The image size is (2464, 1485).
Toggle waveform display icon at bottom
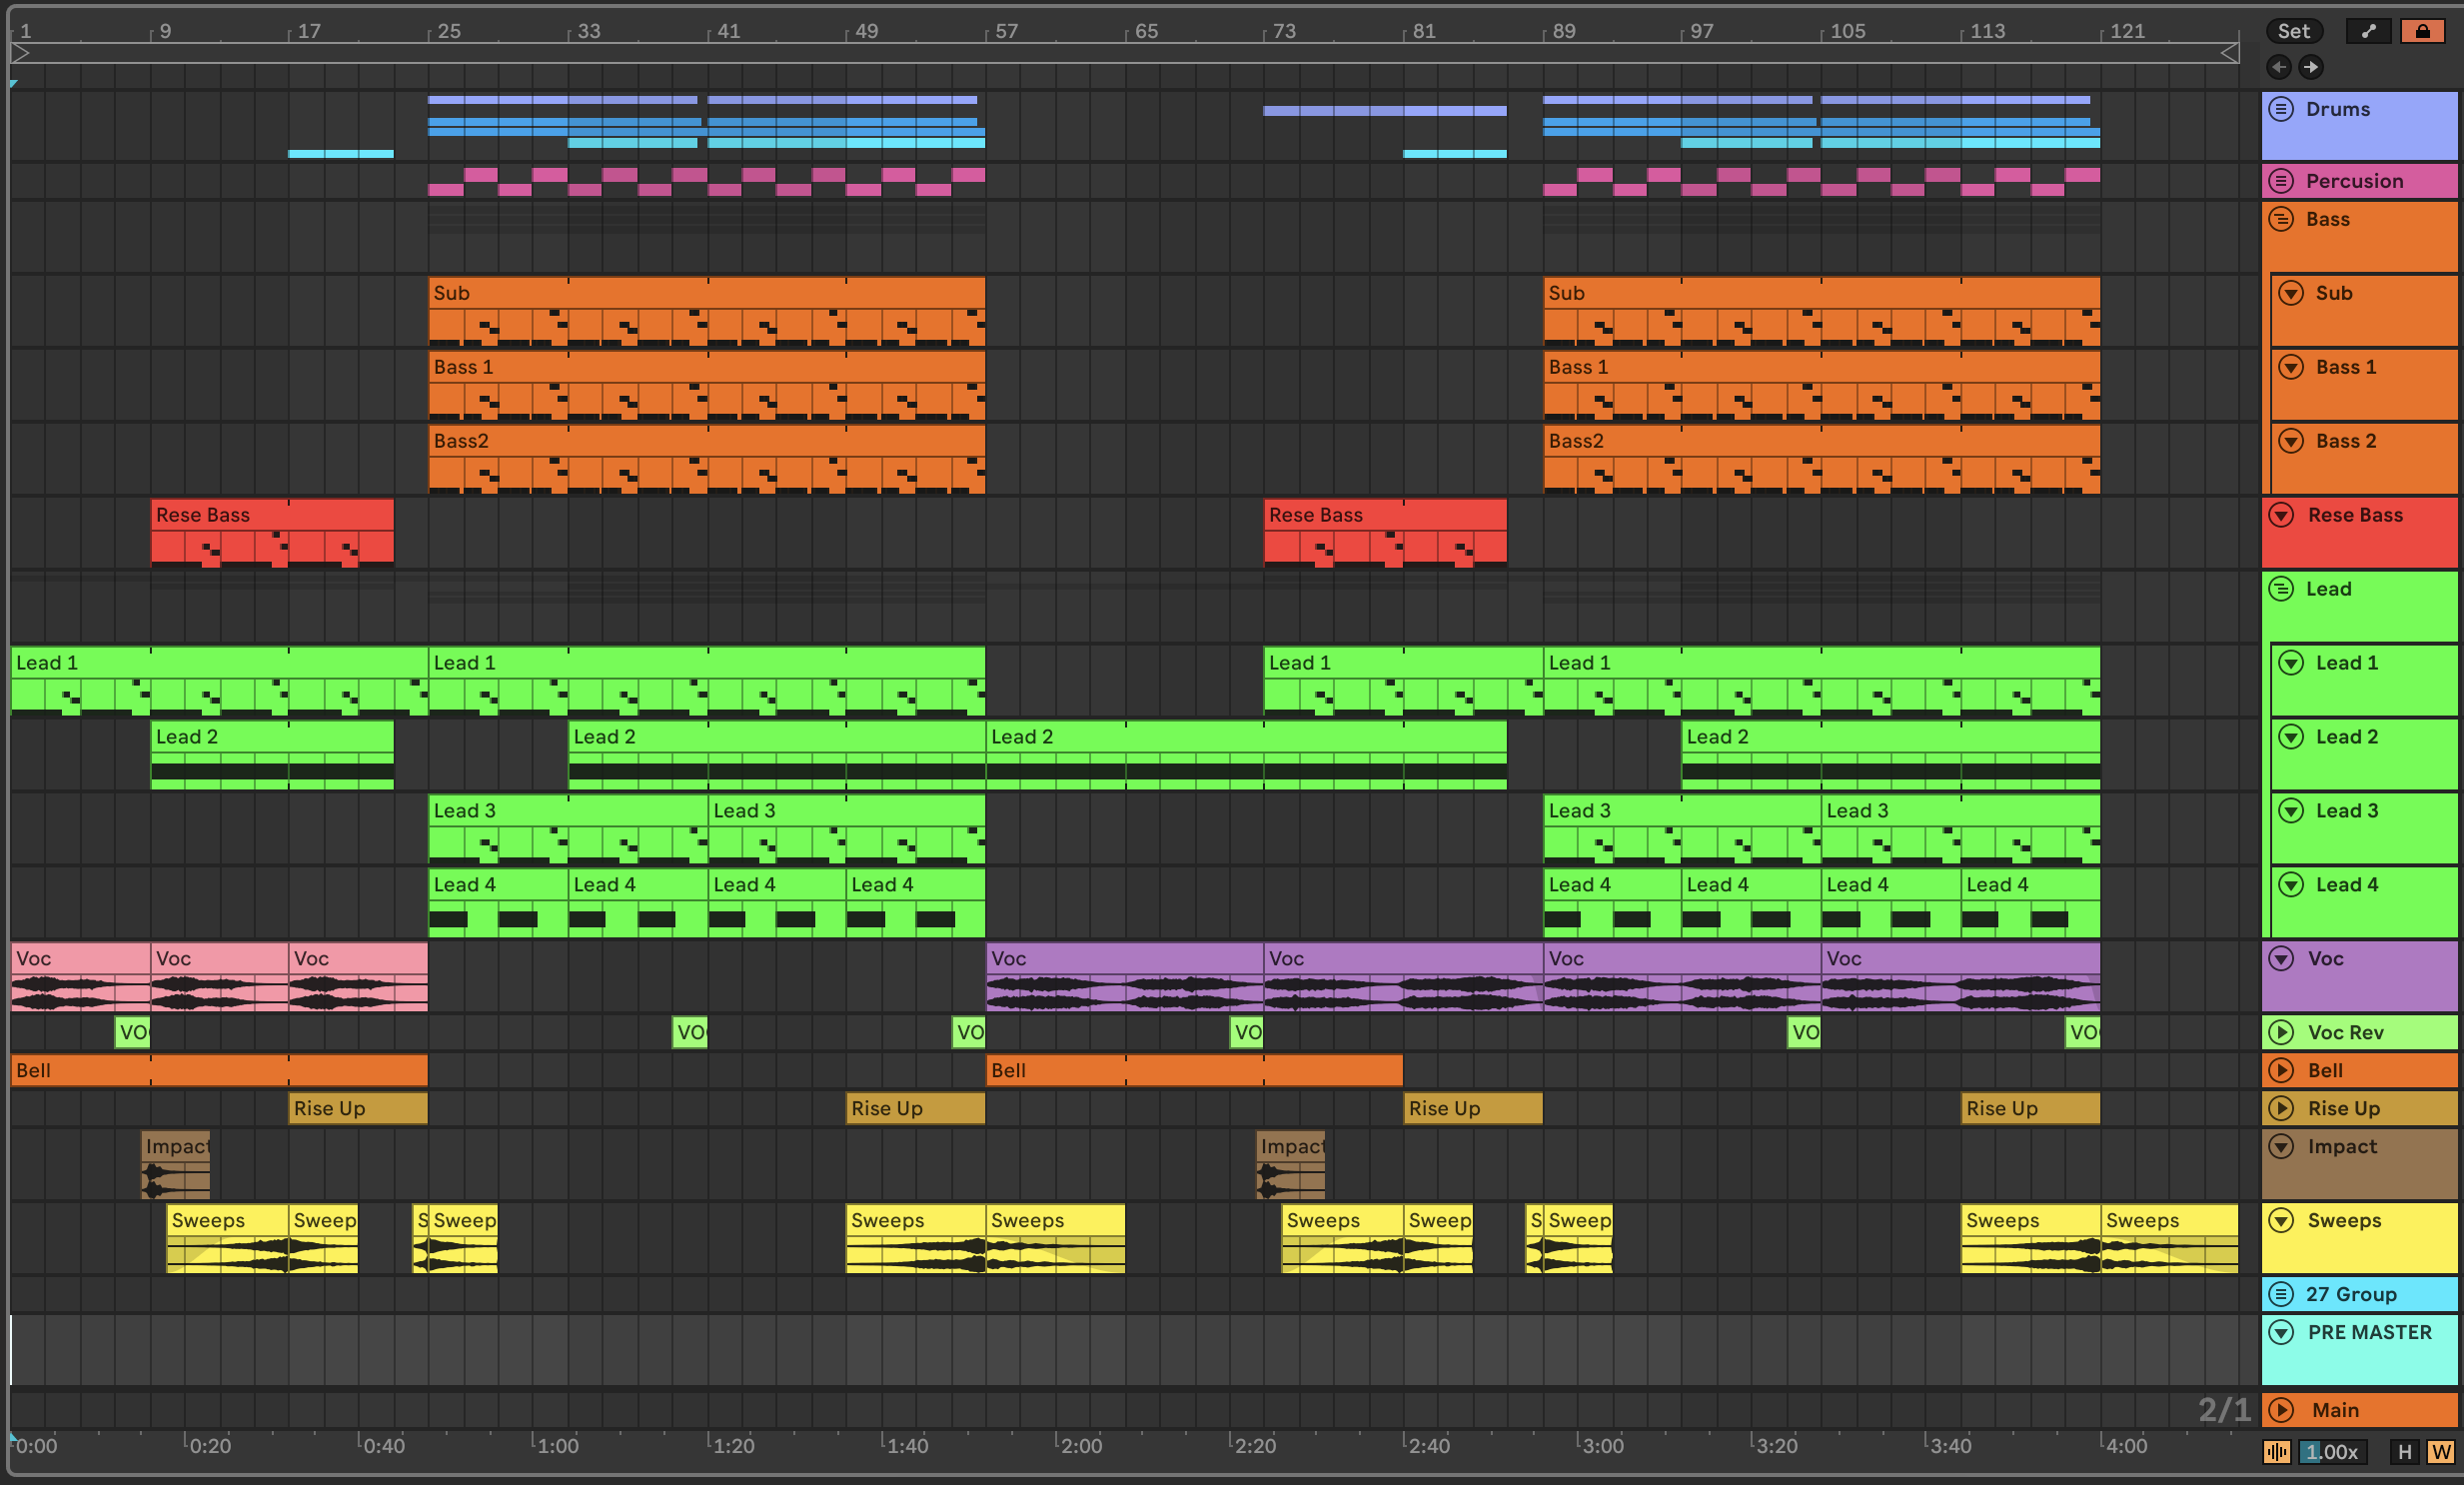[2277, 1451]
